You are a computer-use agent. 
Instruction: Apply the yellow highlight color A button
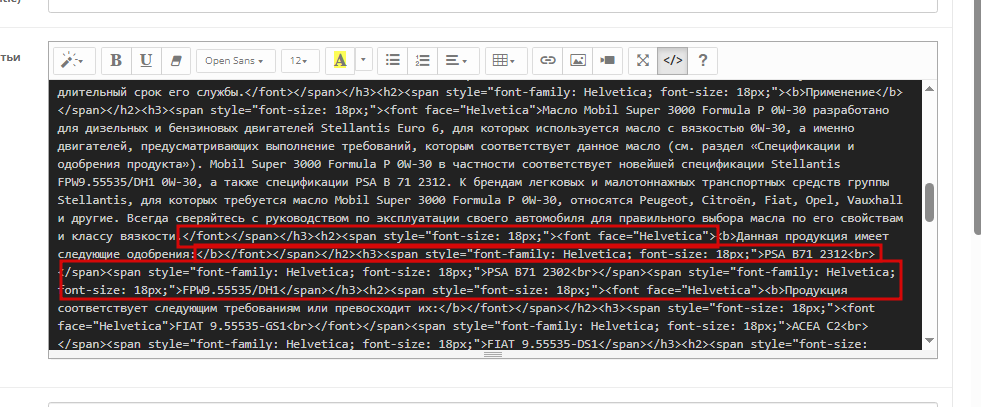340,61
